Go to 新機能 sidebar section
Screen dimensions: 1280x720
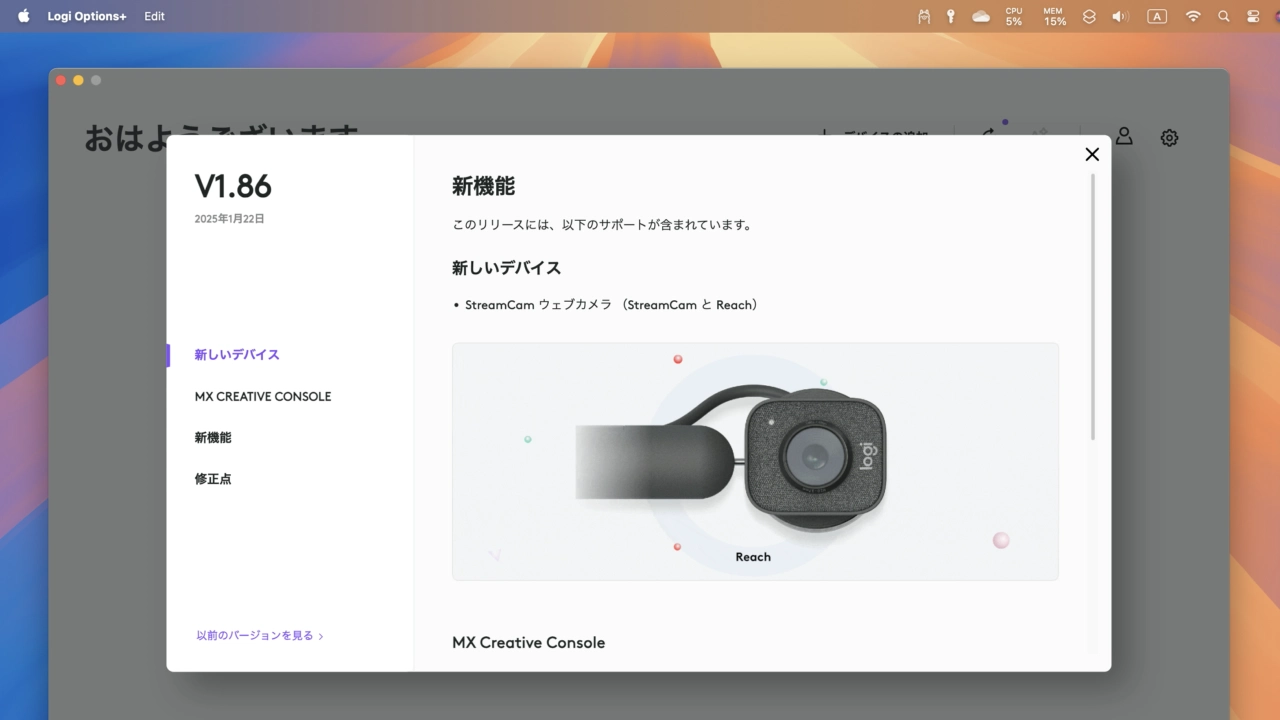(x=213, y=438)
